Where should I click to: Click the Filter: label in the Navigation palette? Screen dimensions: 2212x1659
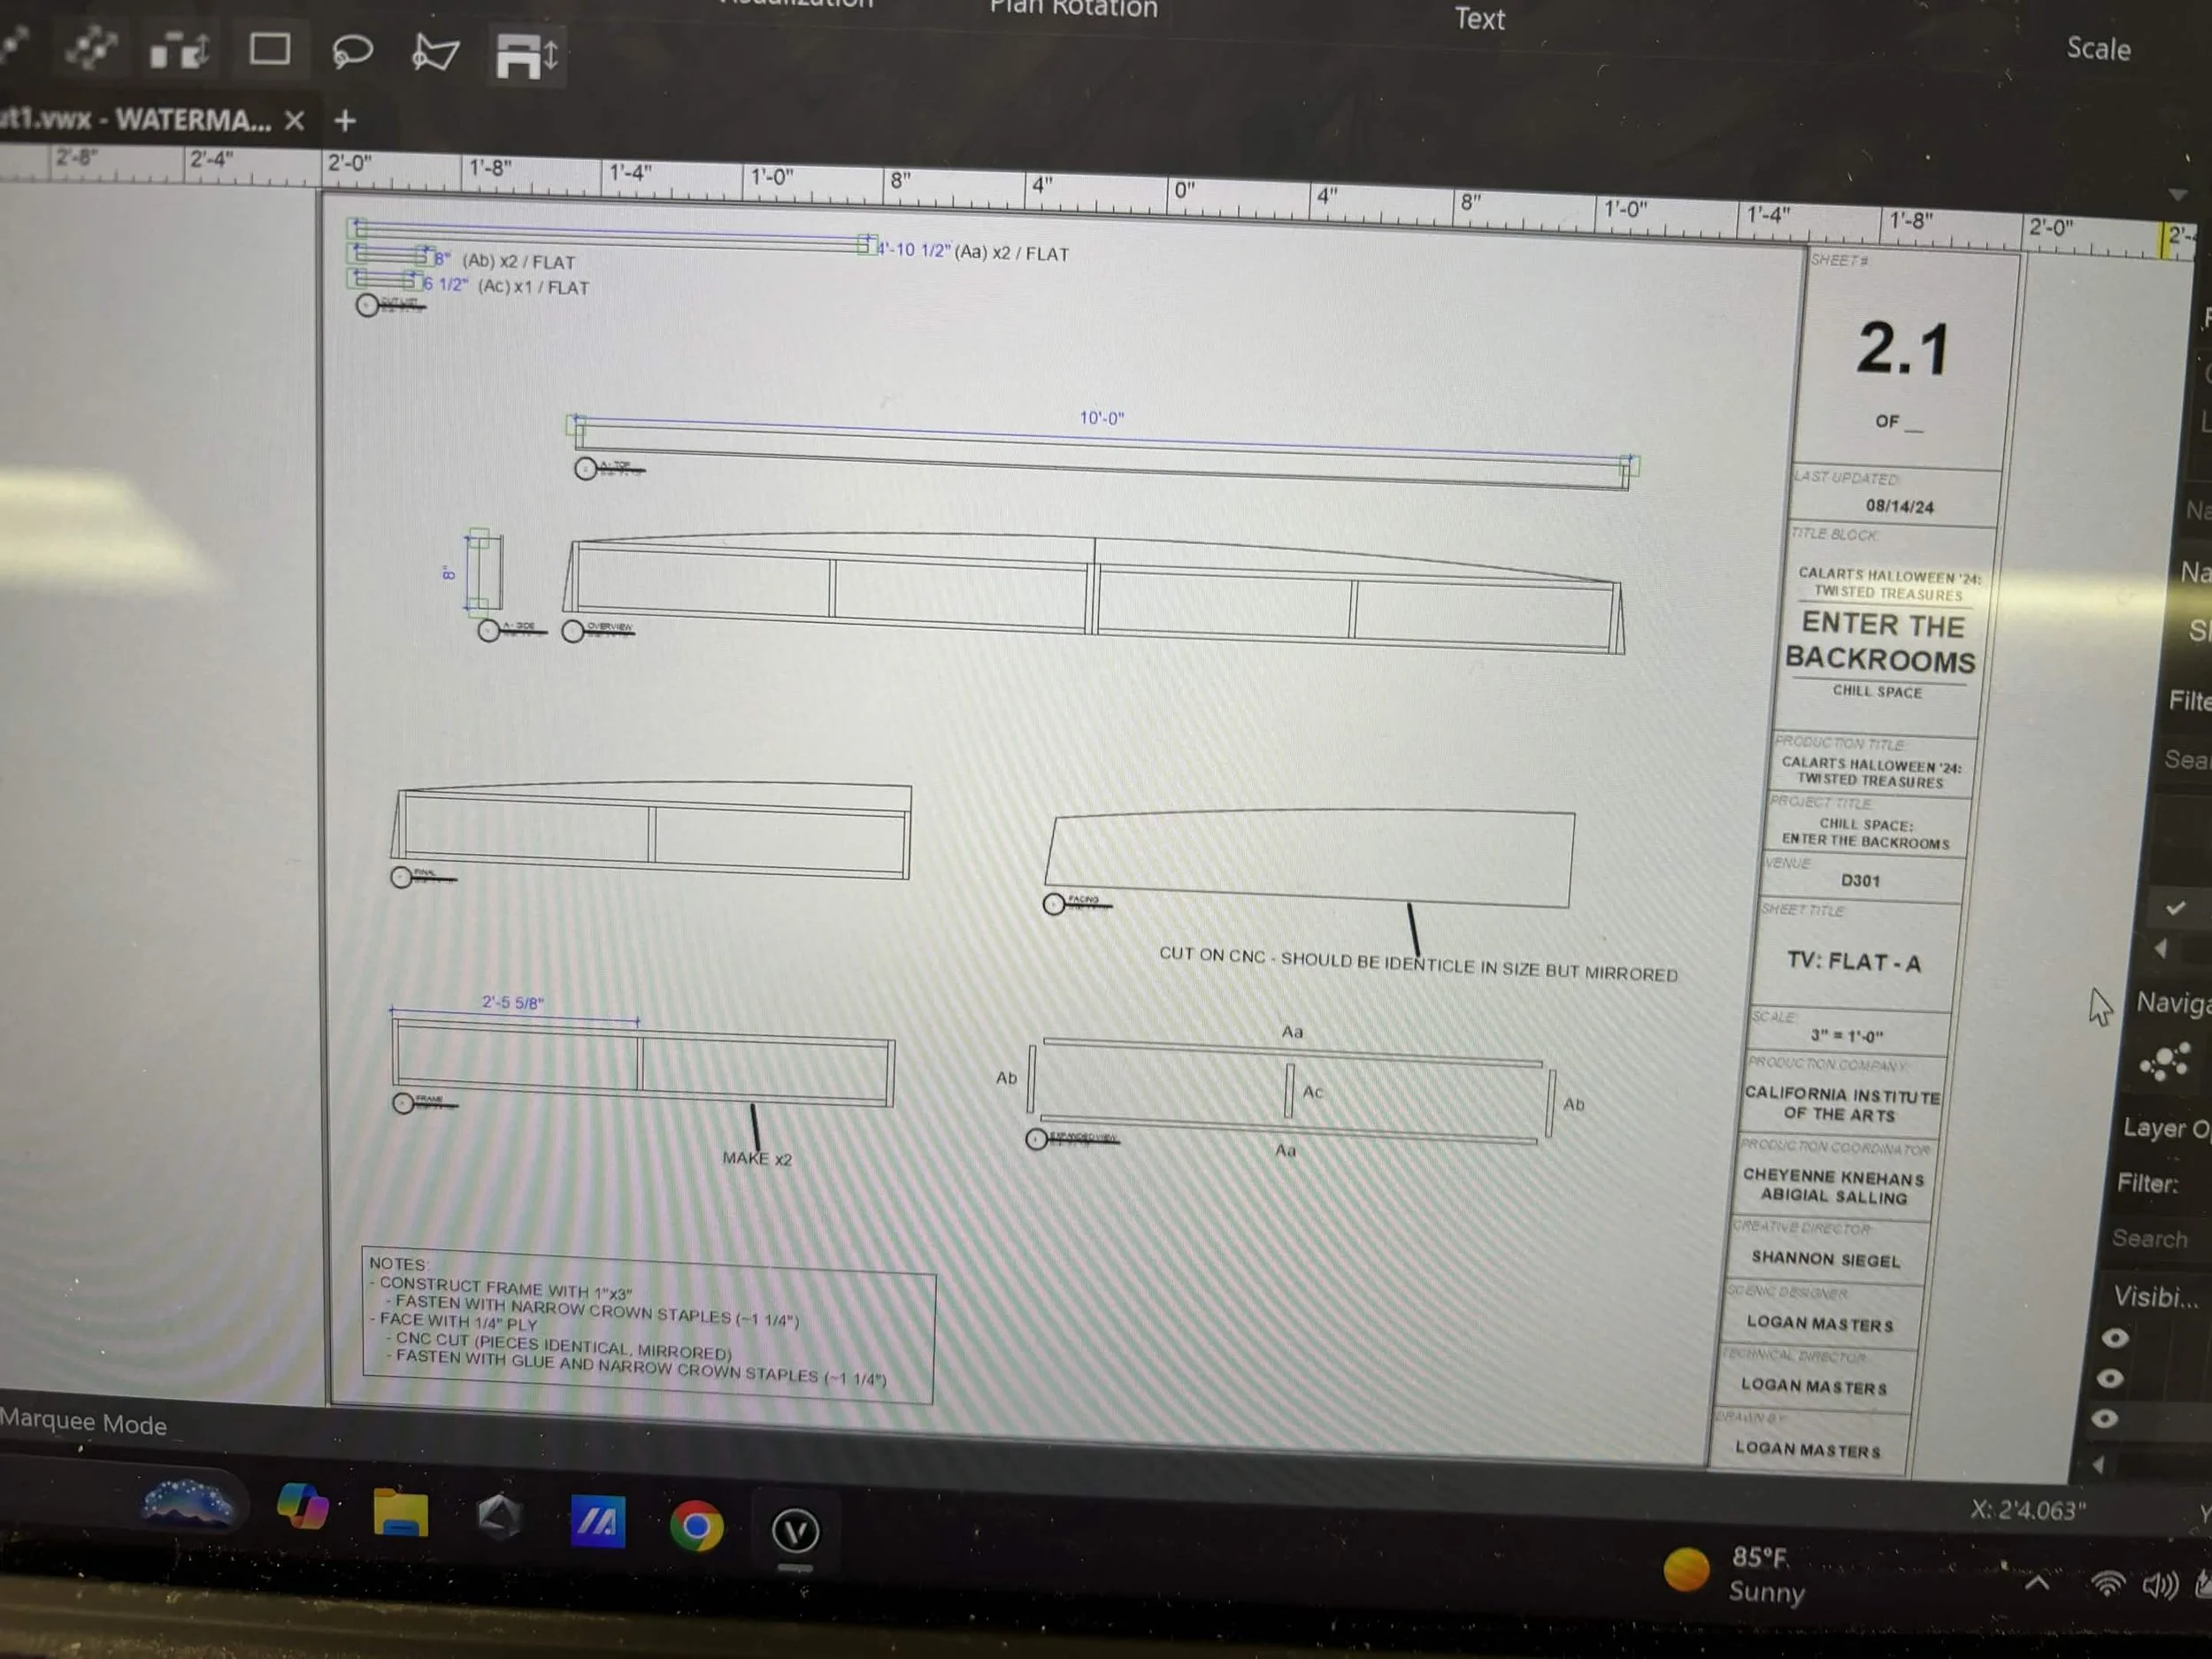tap(2147, 1184)
